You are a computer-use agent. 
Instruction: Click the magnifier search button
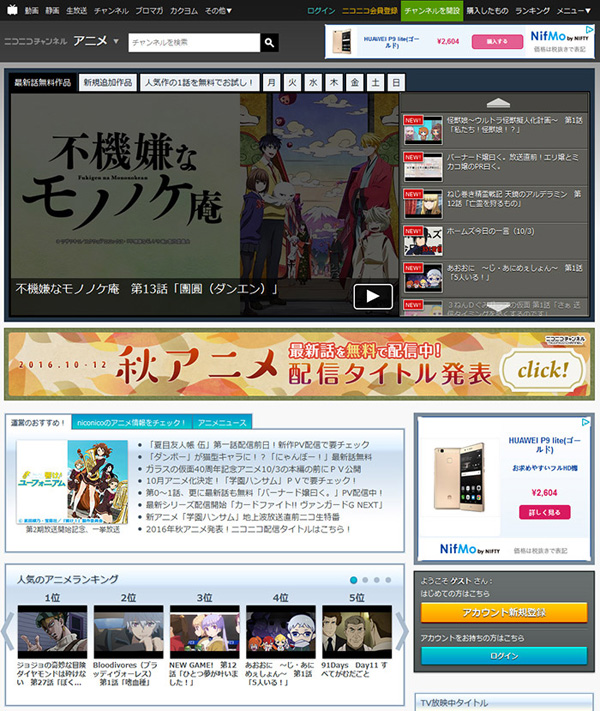click(x=269, y=43)
